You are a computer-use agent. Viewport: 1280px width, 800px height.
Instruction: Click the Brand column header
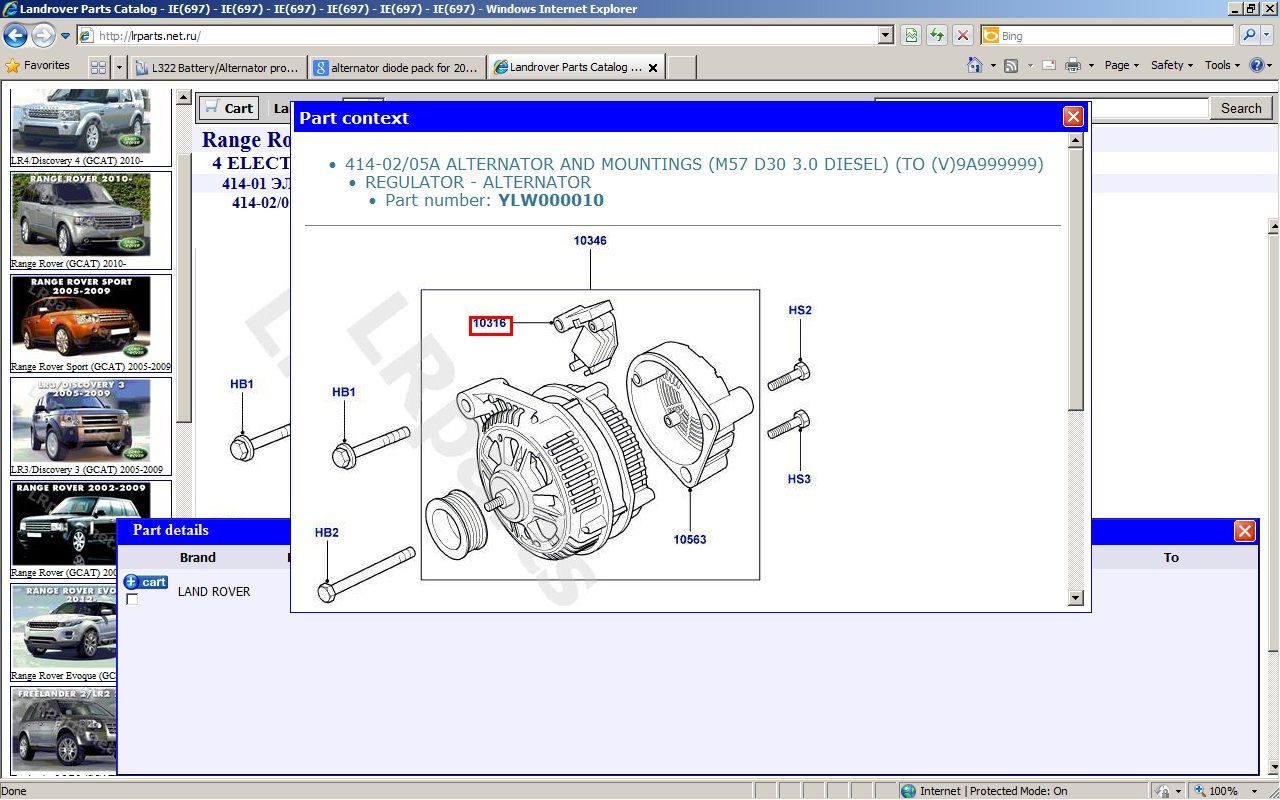point(198,558)
